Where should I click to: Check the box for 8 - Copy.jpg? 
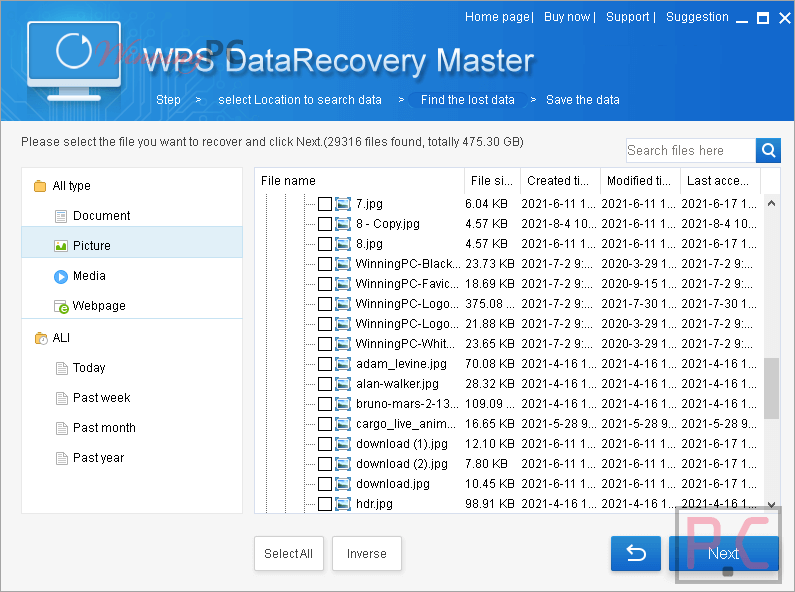click(325, 224)
